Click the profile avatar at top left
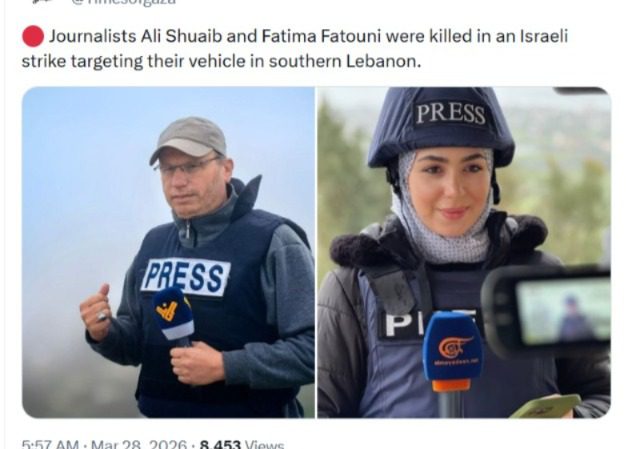Screen dimensions: 626x449 click(x=42, y=2)
